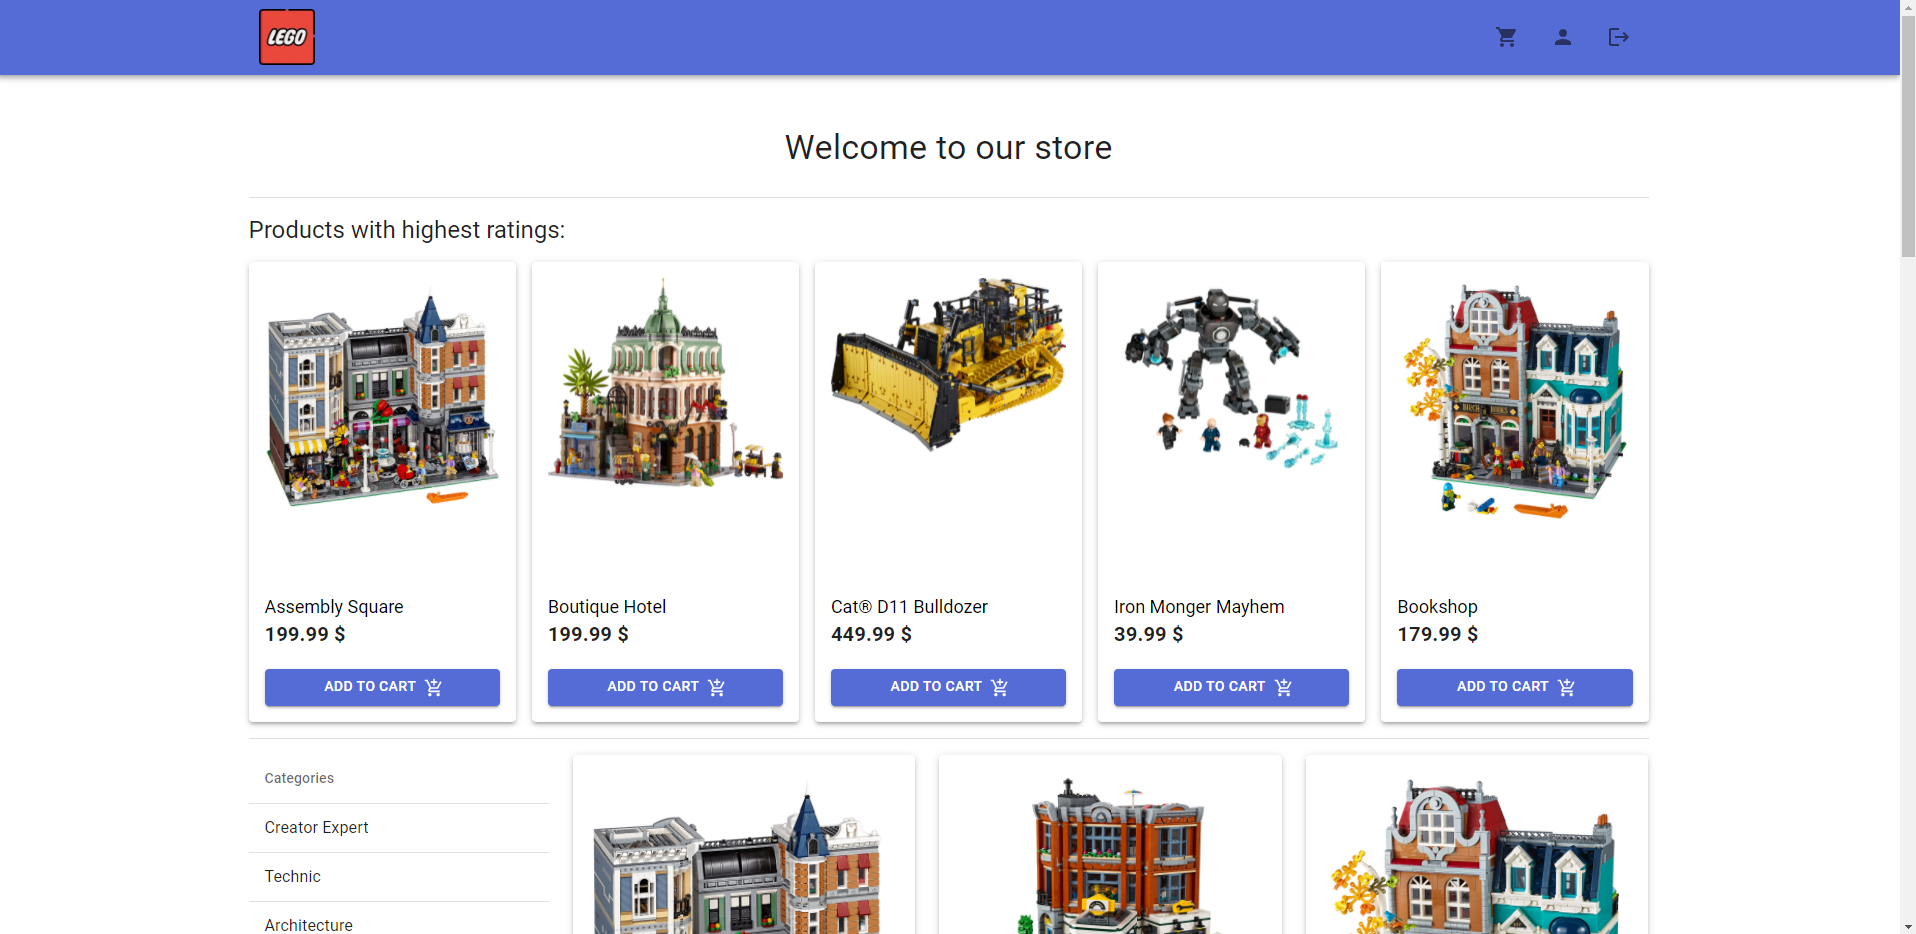Click the Categories list heading

[x=299, y=778]
